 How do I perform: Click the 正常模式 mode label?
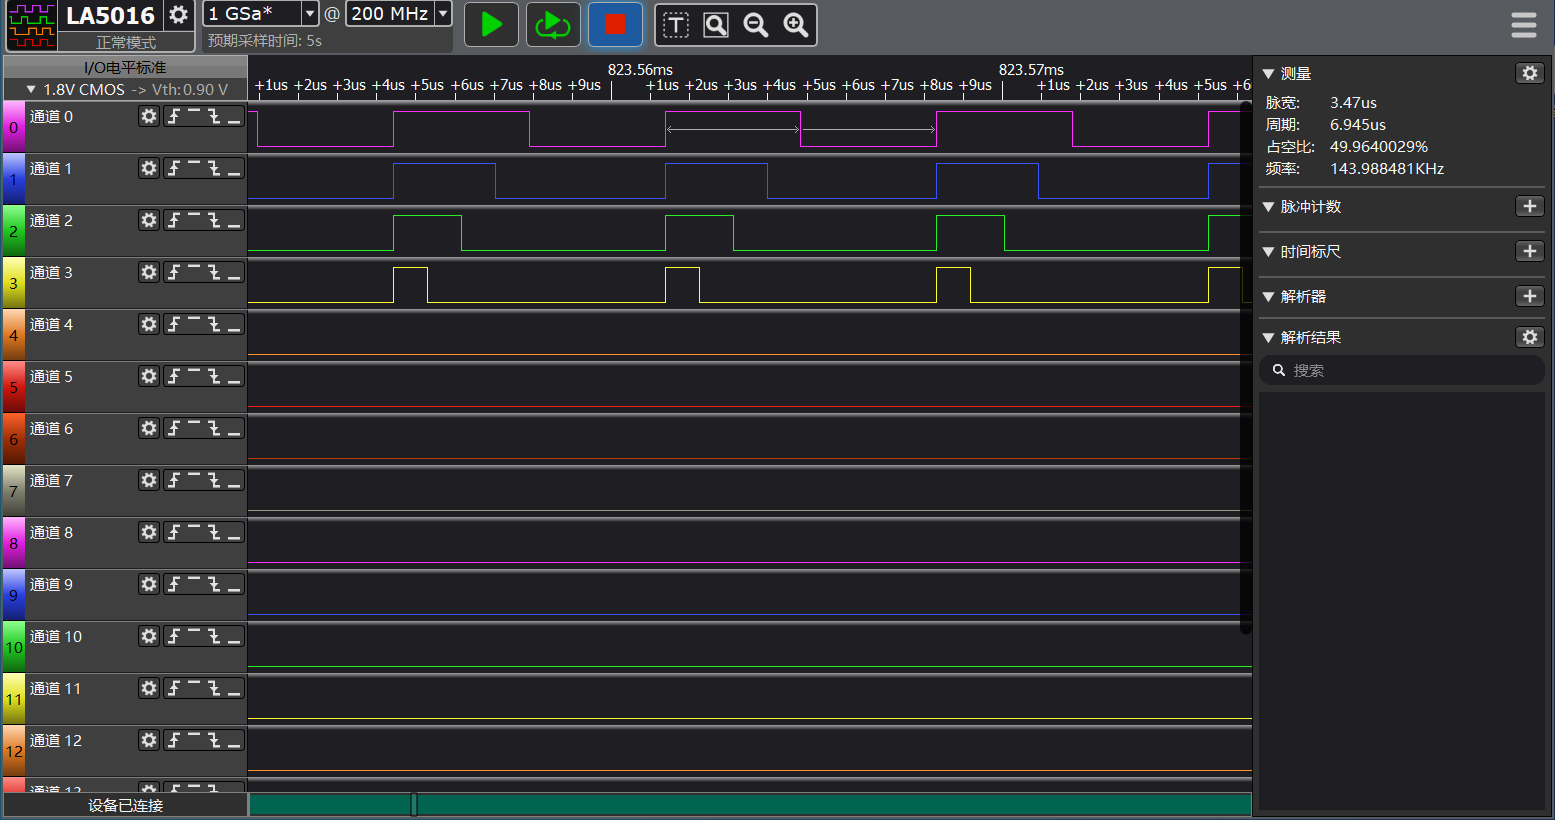pos(126,42)
